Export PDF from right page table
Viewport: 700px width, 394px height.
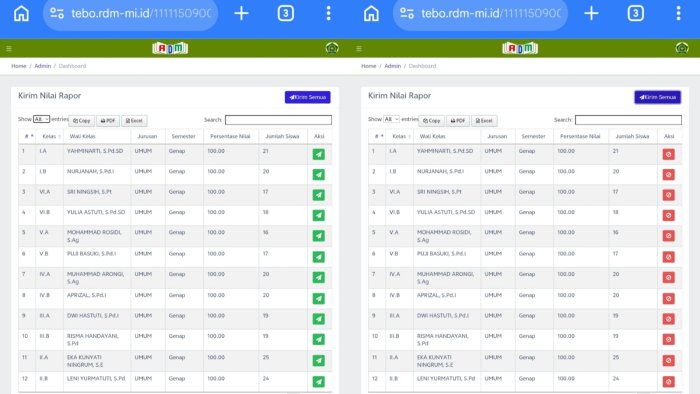pos(458,120)
